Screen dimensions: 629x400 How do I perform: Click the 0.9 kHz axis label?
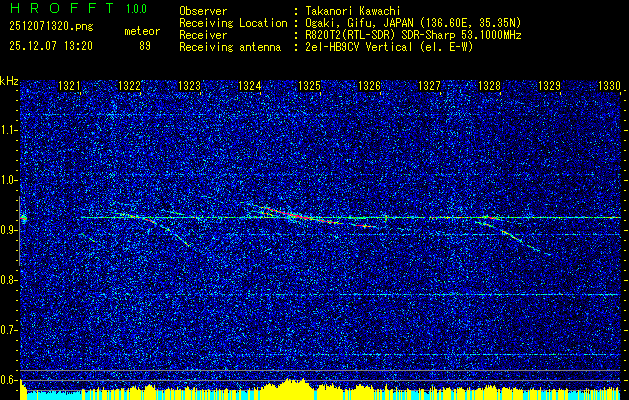pyautogui.click(x=9, y=230)
